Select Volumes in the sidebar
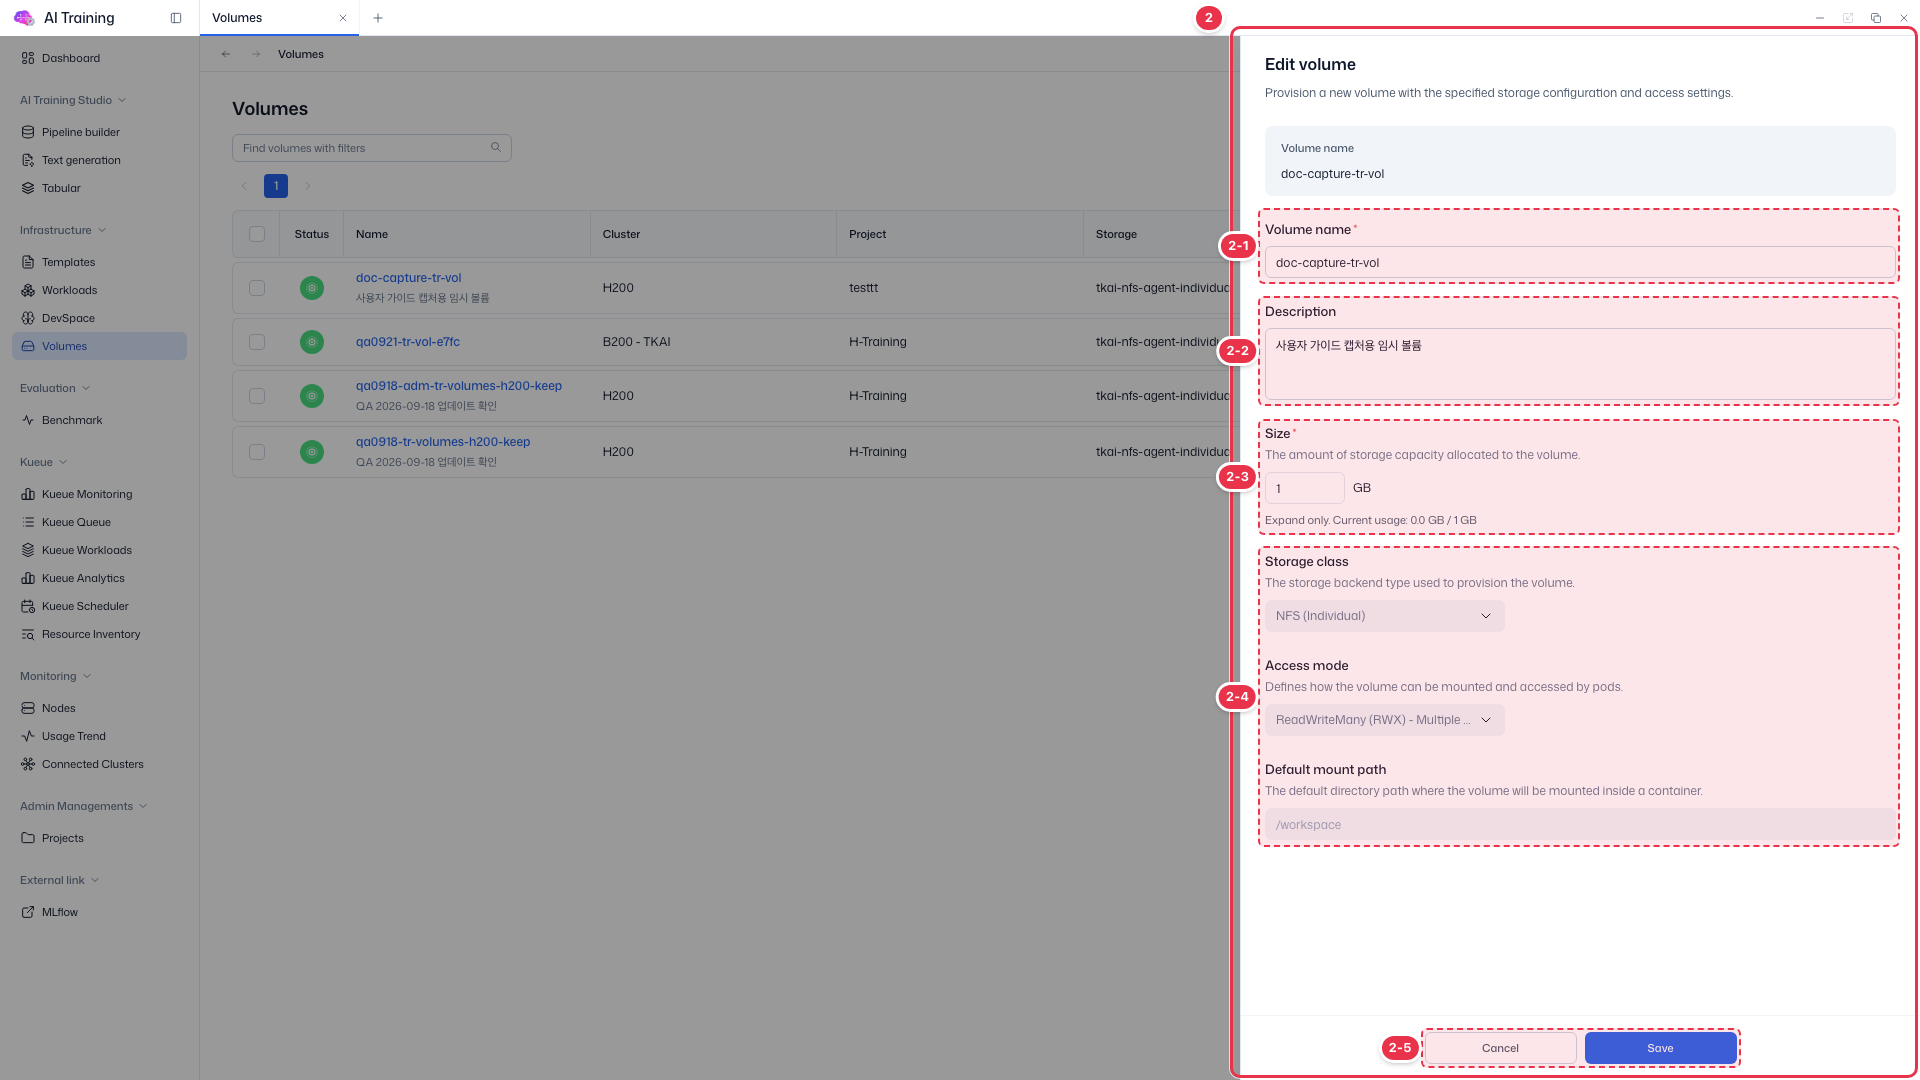Screen dimensions: 1920x1080 coord(99,346)
